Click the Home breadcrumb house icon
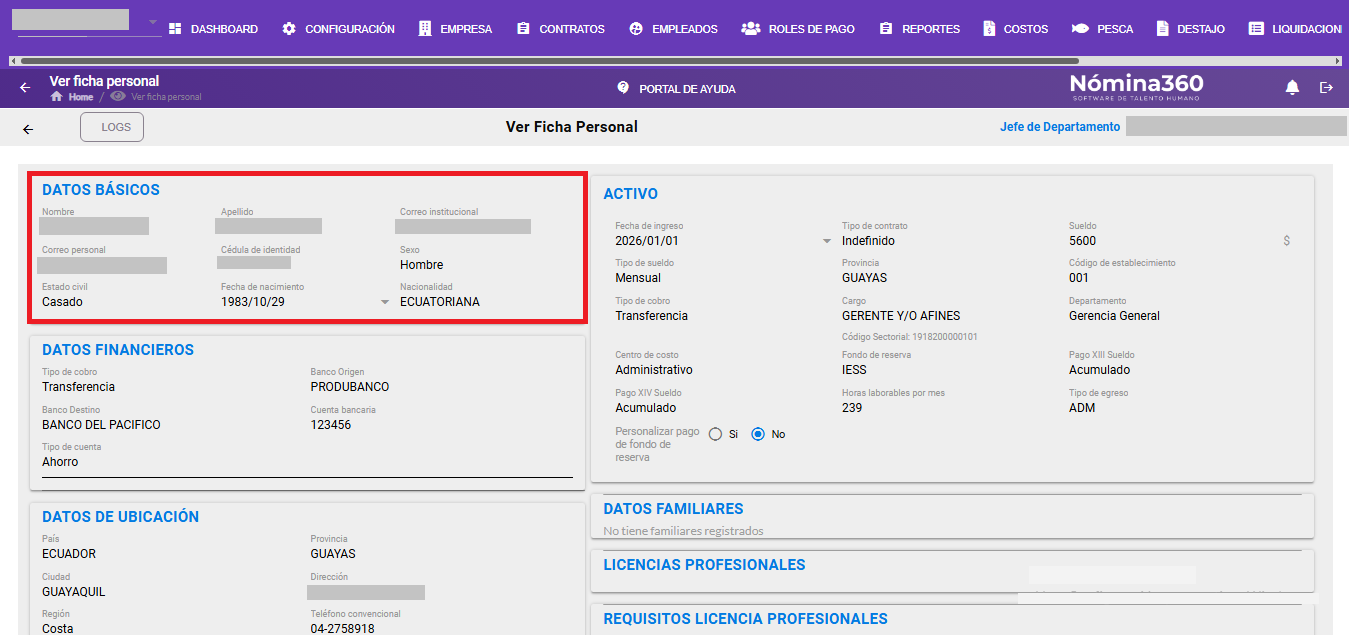This screenshot has height=635, width=1349. [57, 97]
